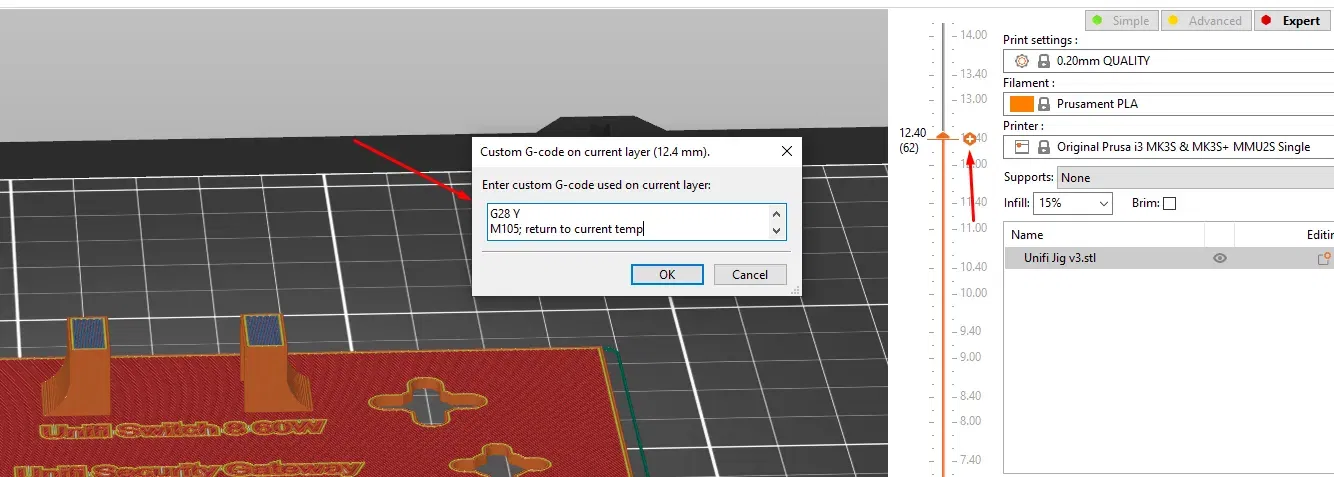The image size is (1334, 477).
Task: Open the print settings preset dropdown
Action: pyautogui.click(x=1168, y=61)
